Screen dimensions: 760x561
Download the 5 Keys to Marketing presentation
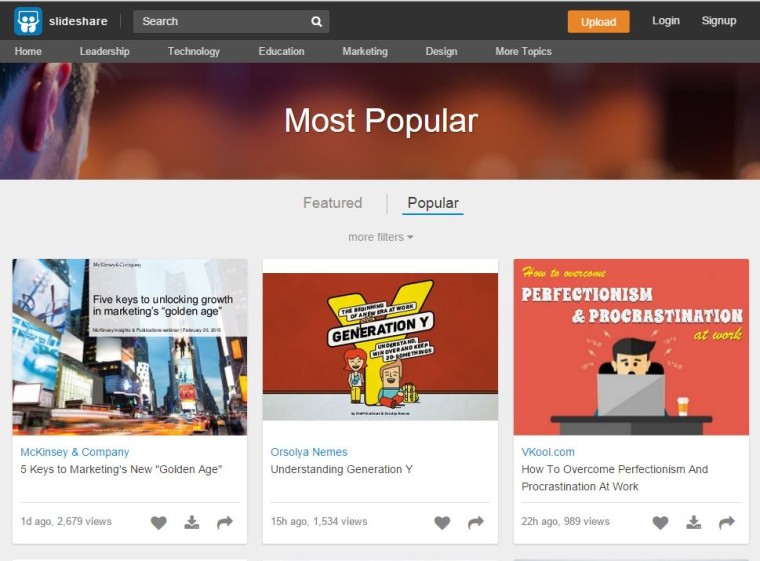click(x=192, y=522)
